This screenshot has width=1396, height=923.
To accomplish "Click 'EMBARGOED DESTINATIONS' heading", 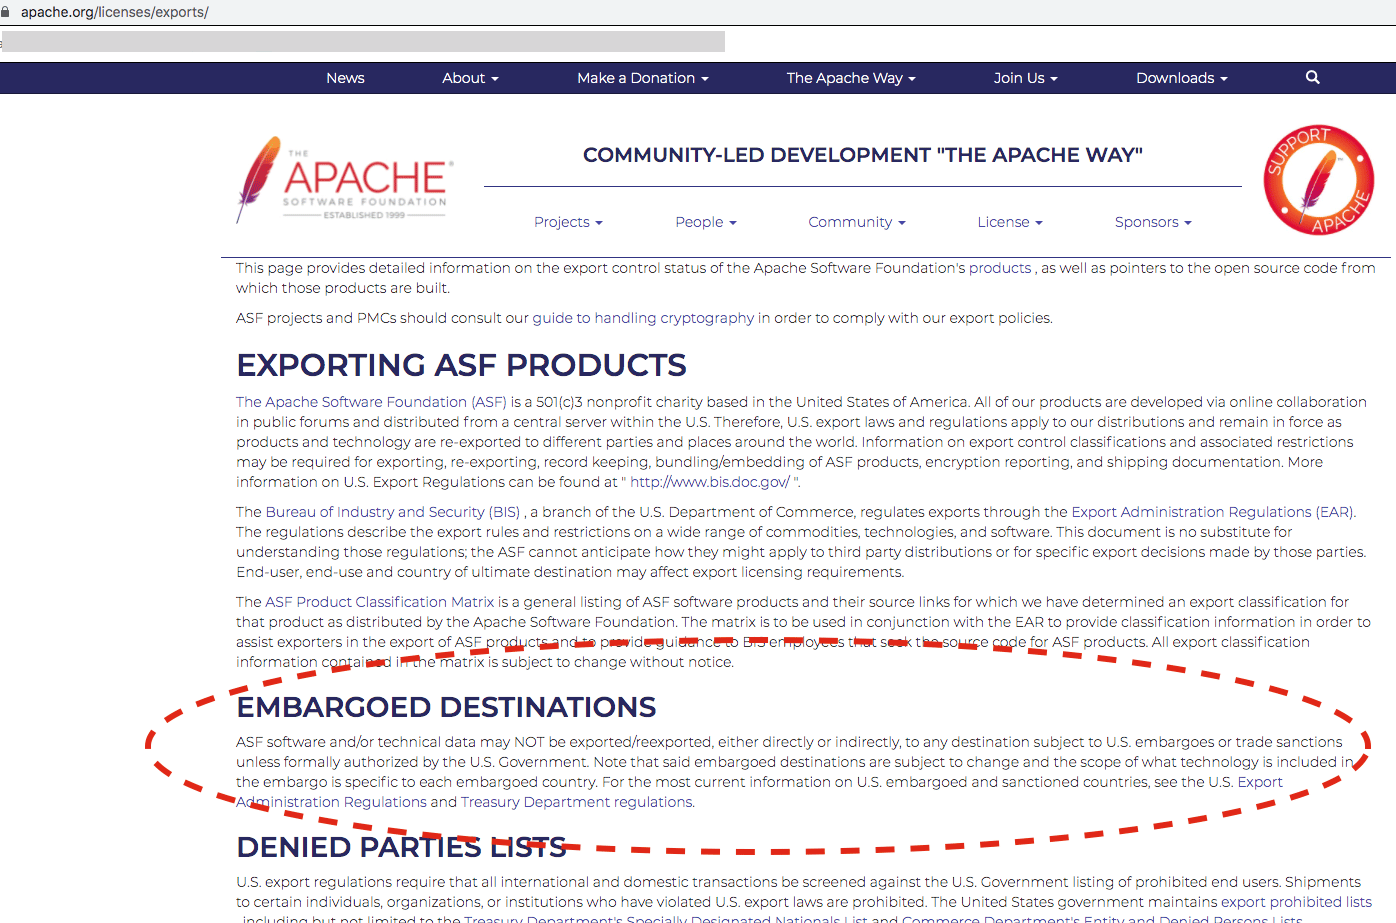I will 446,707.
